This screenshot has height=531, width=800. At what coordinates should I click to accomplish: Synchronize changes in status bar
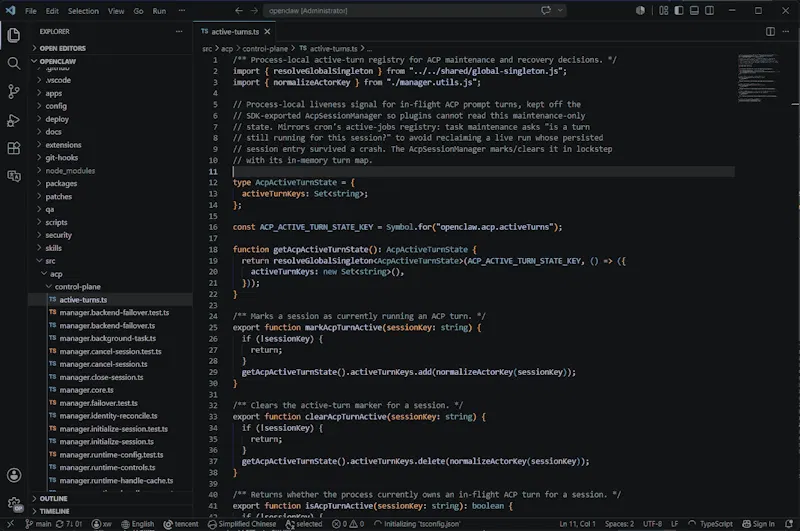68,524
